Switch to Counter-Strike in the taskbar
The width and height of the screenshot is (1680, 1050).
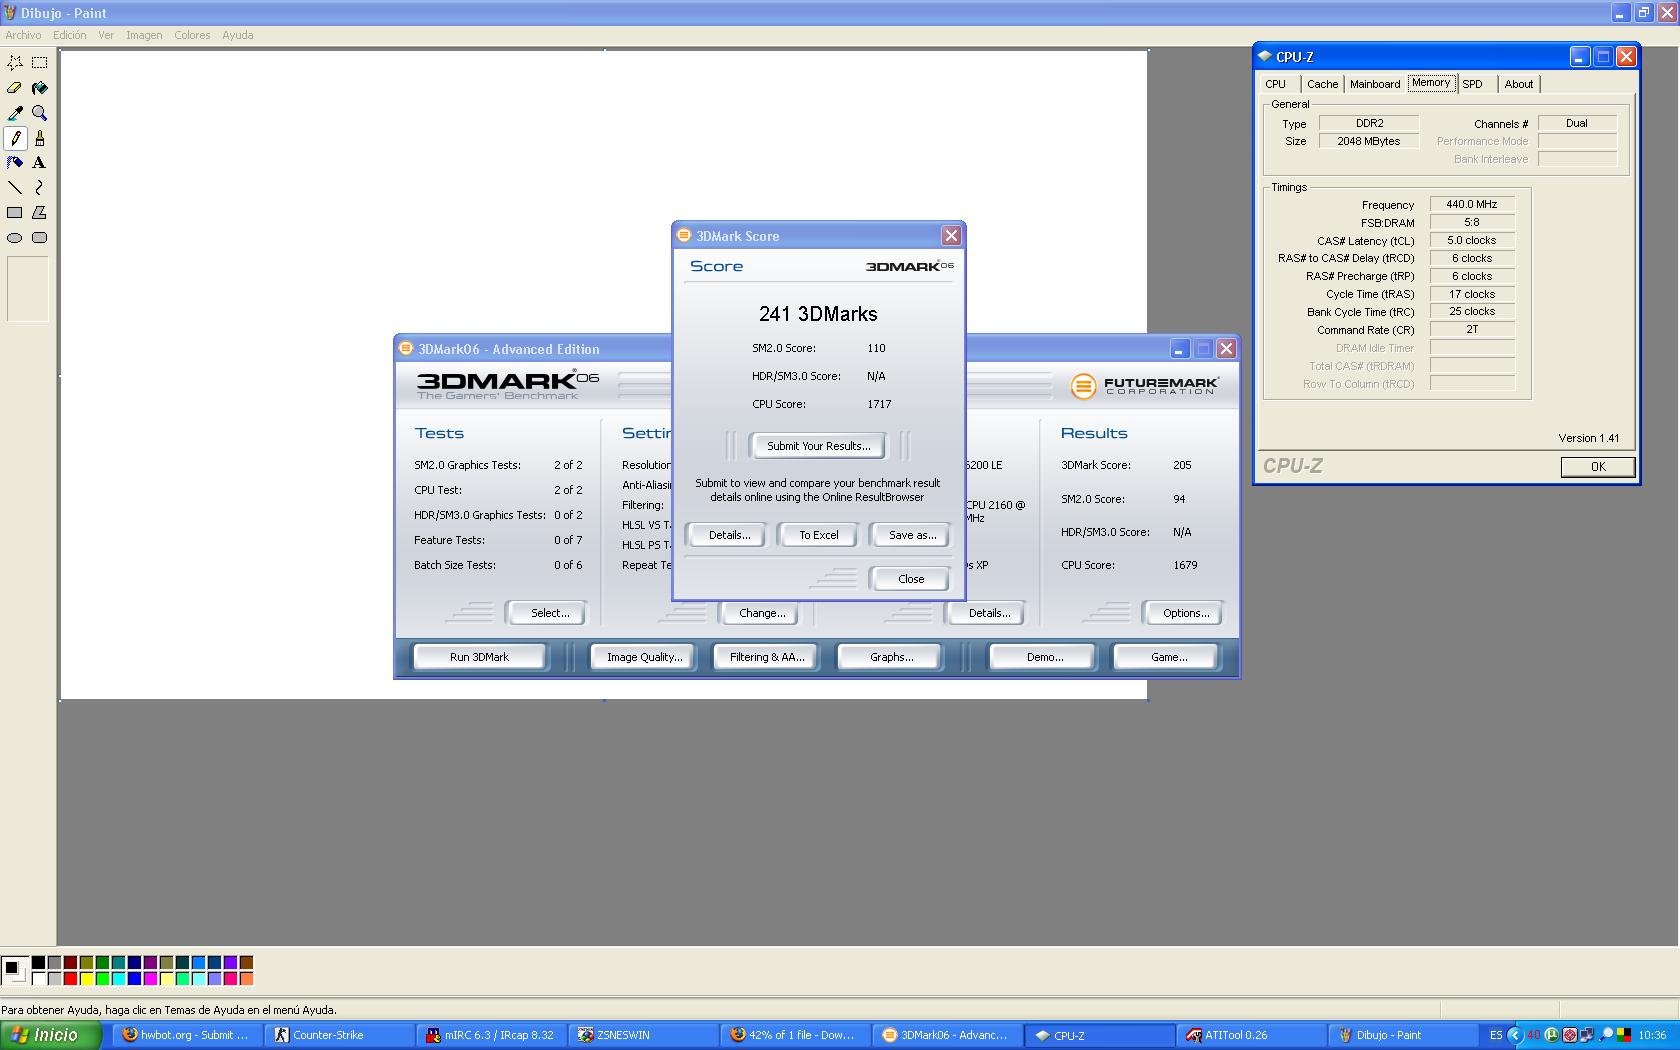click(x=340, y=1035)
